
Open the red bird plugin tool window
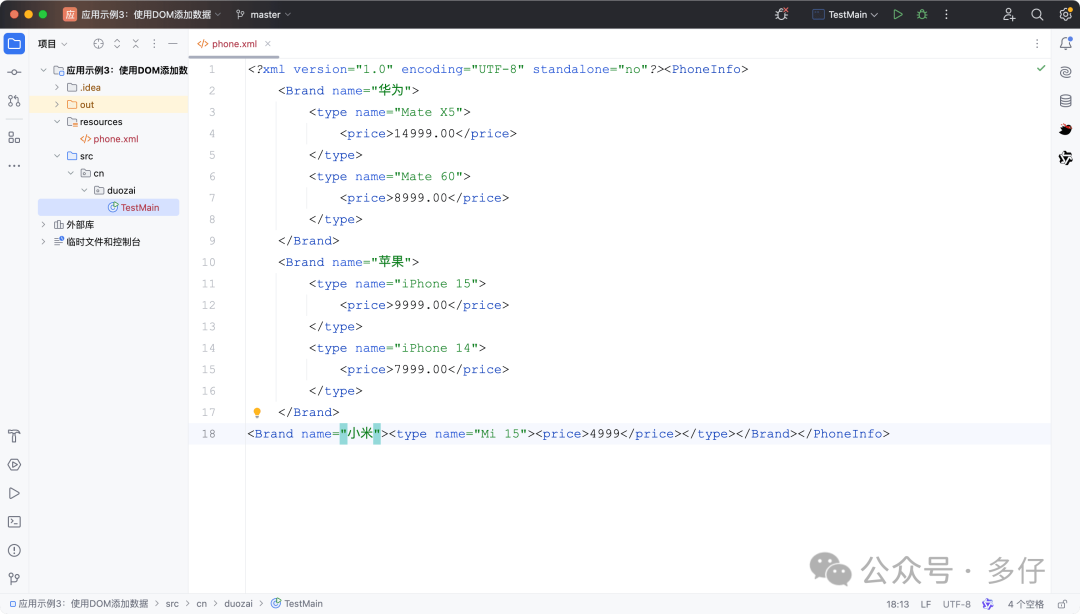pyautogui.click(x=1066, y=130)
